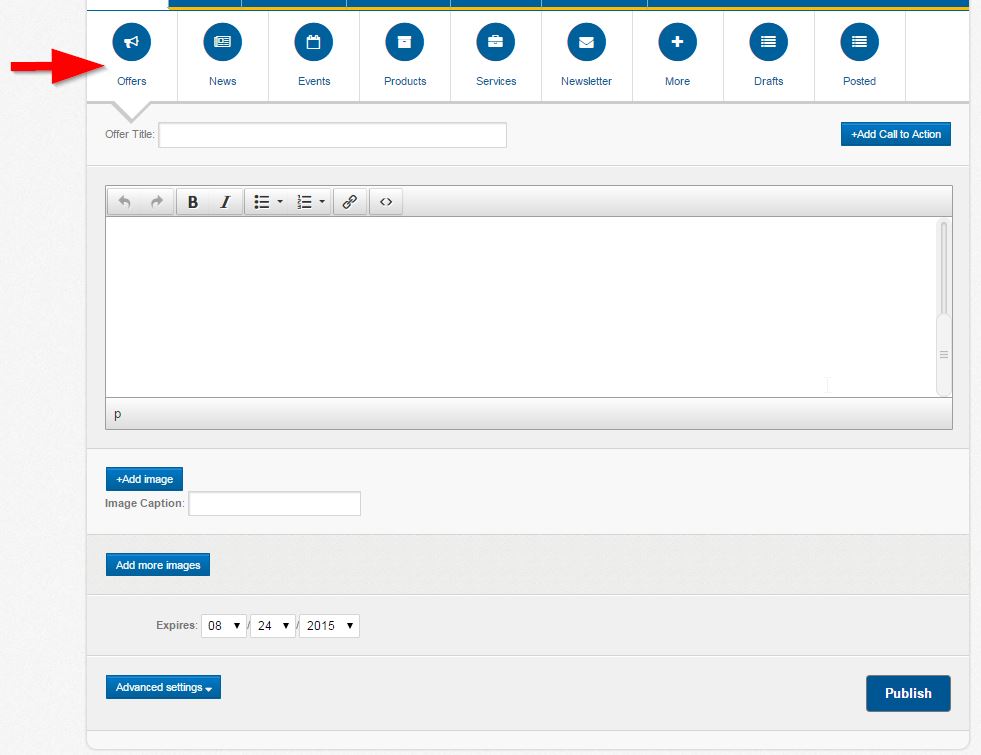Click the +Add Call to Action button
This screenshot has height=755, width=981.
[x=896, y=134]
